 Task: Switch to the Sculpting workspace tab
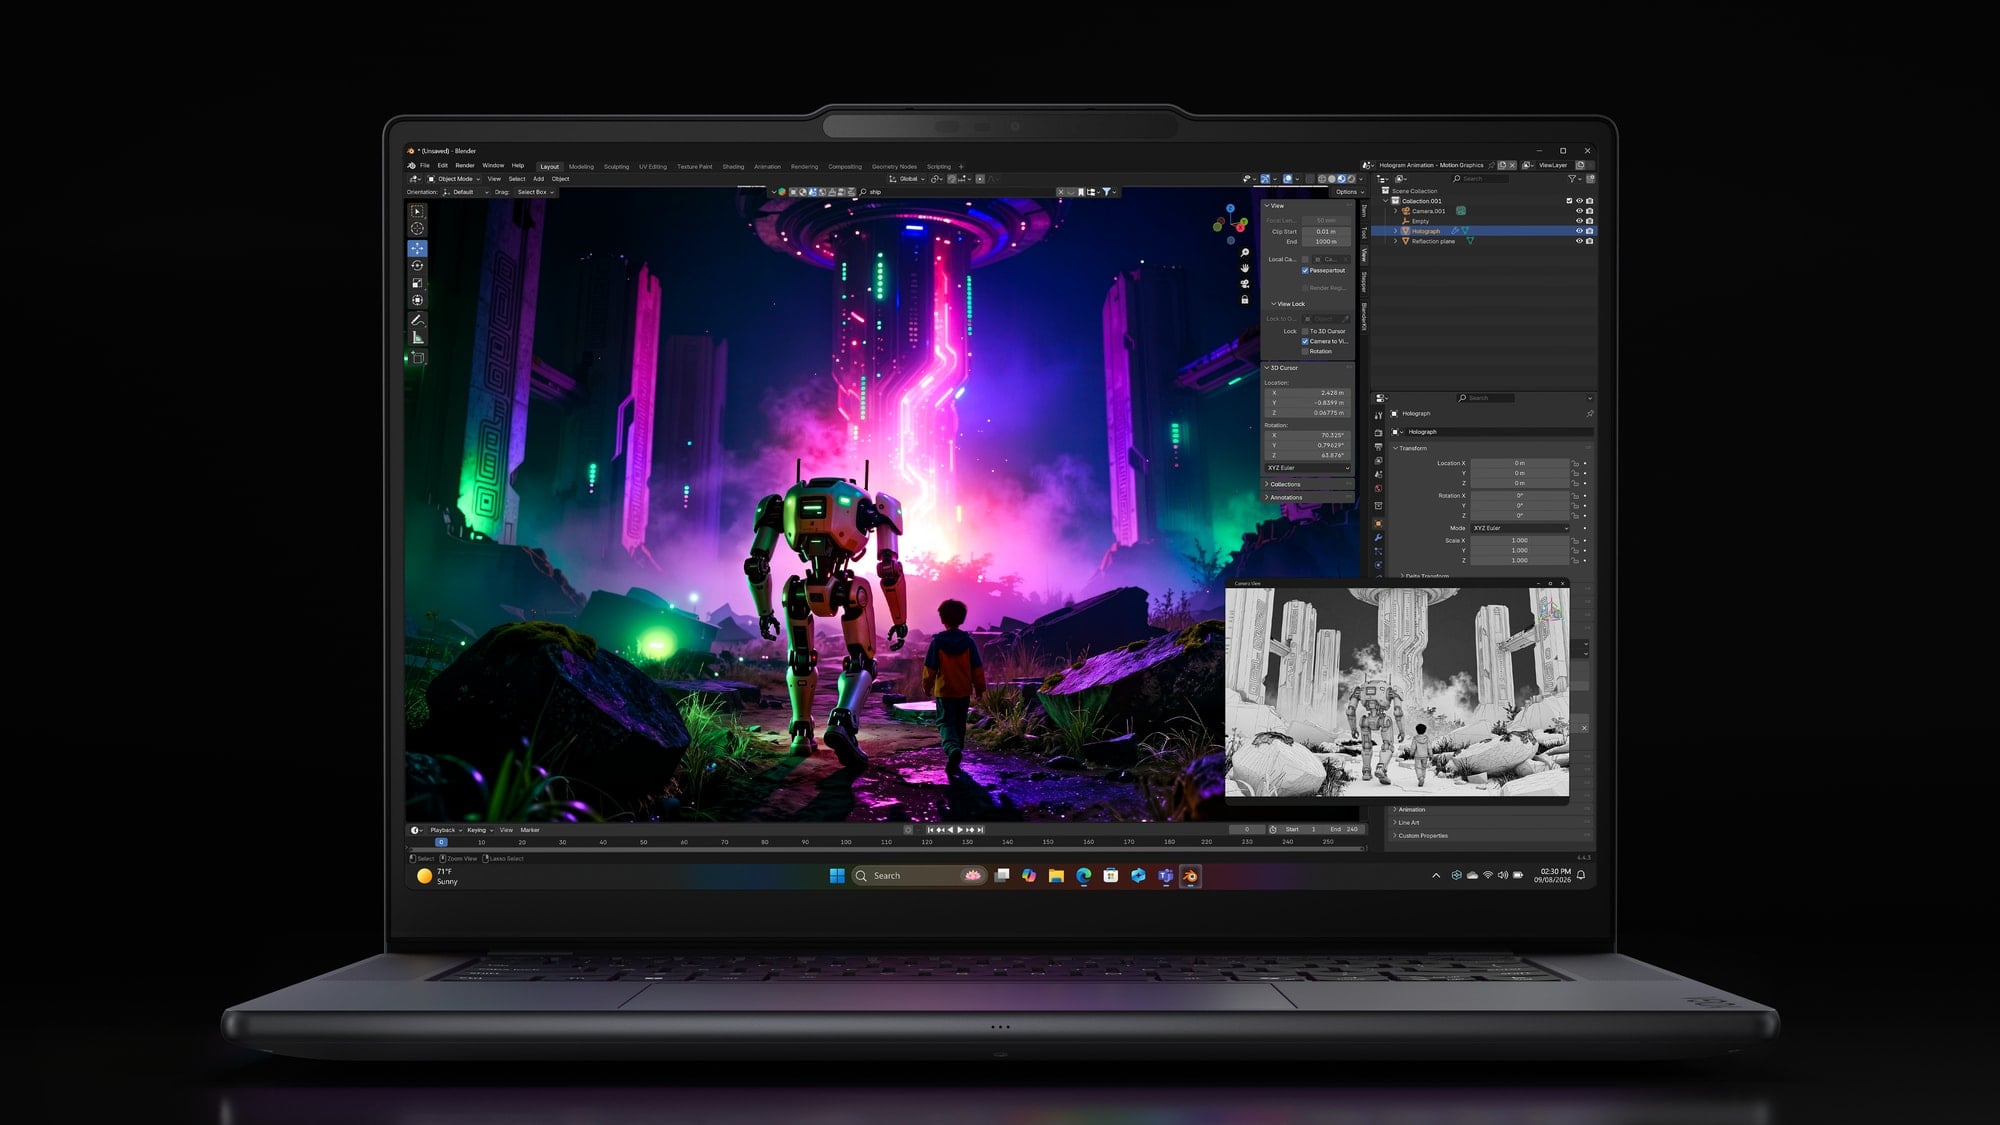click(616, 167)
